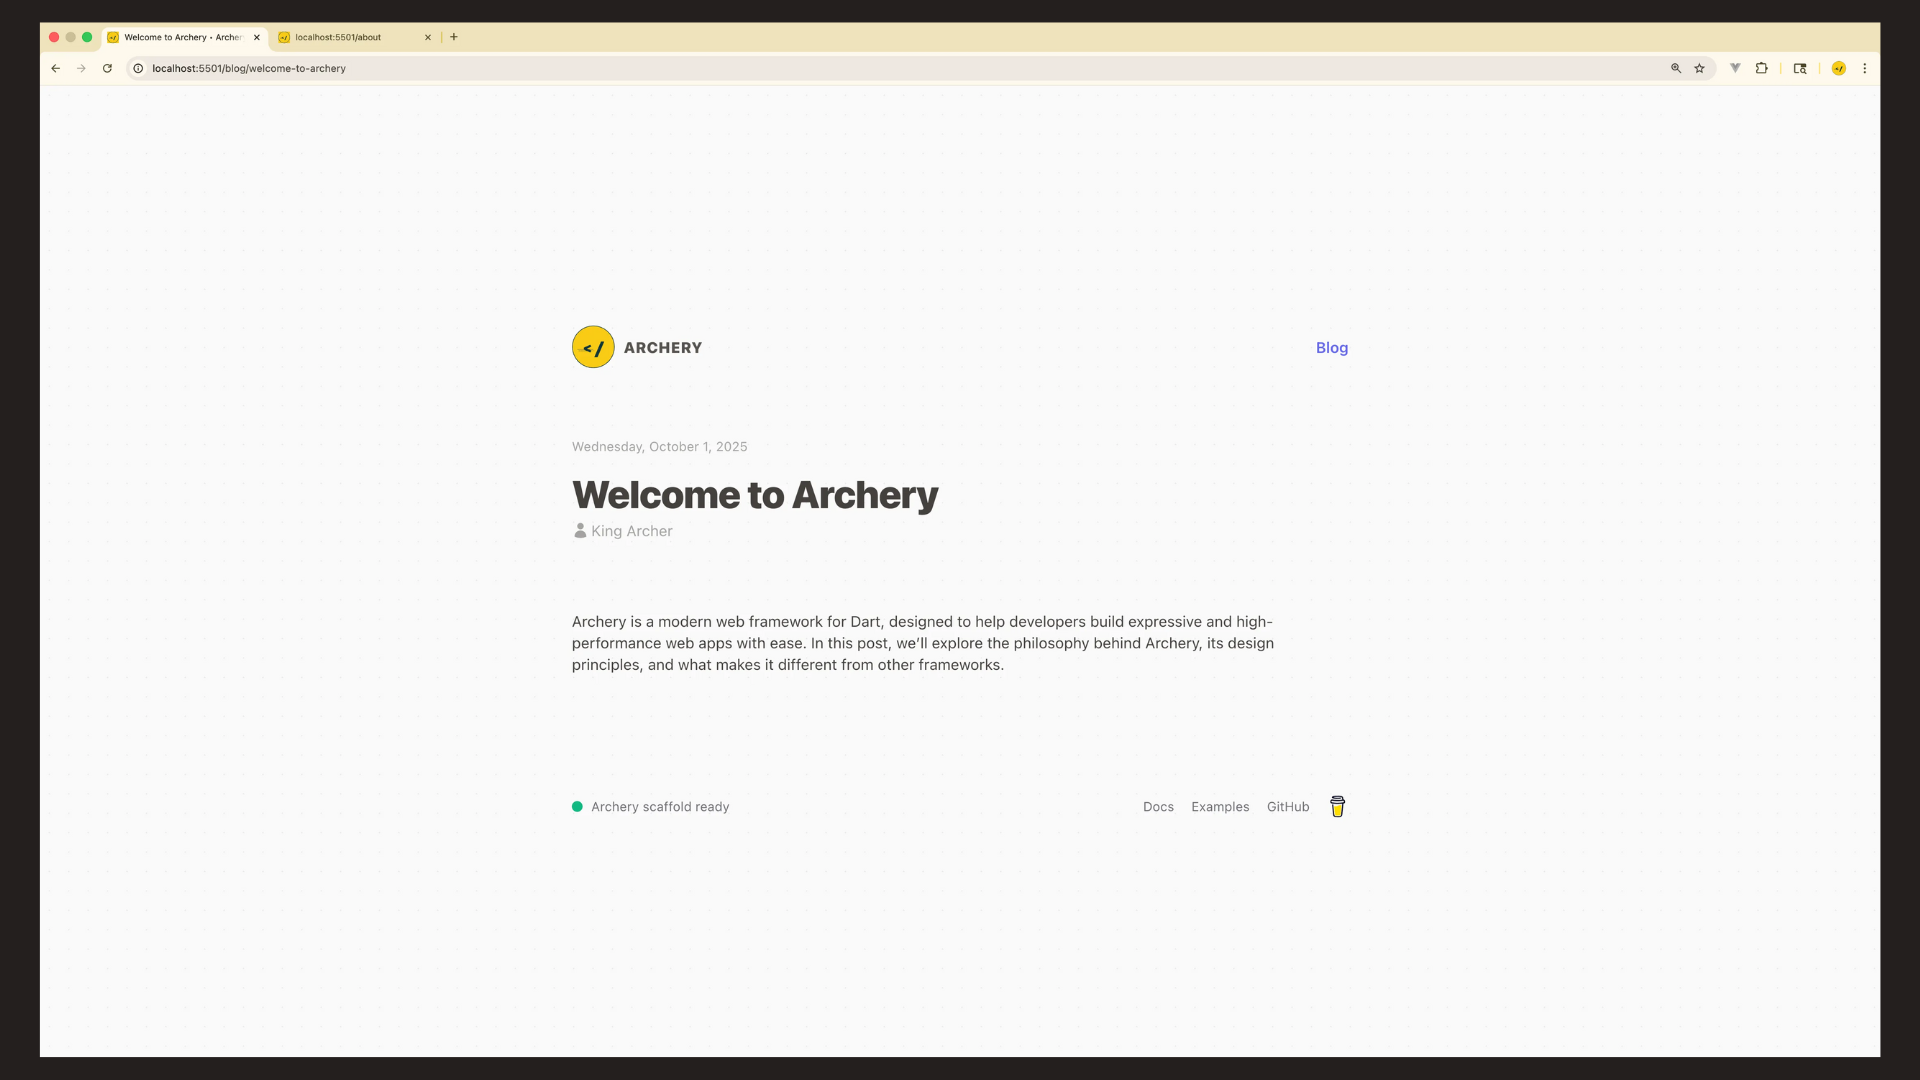Click the Archery yellow logo icon

coord(593,347)
